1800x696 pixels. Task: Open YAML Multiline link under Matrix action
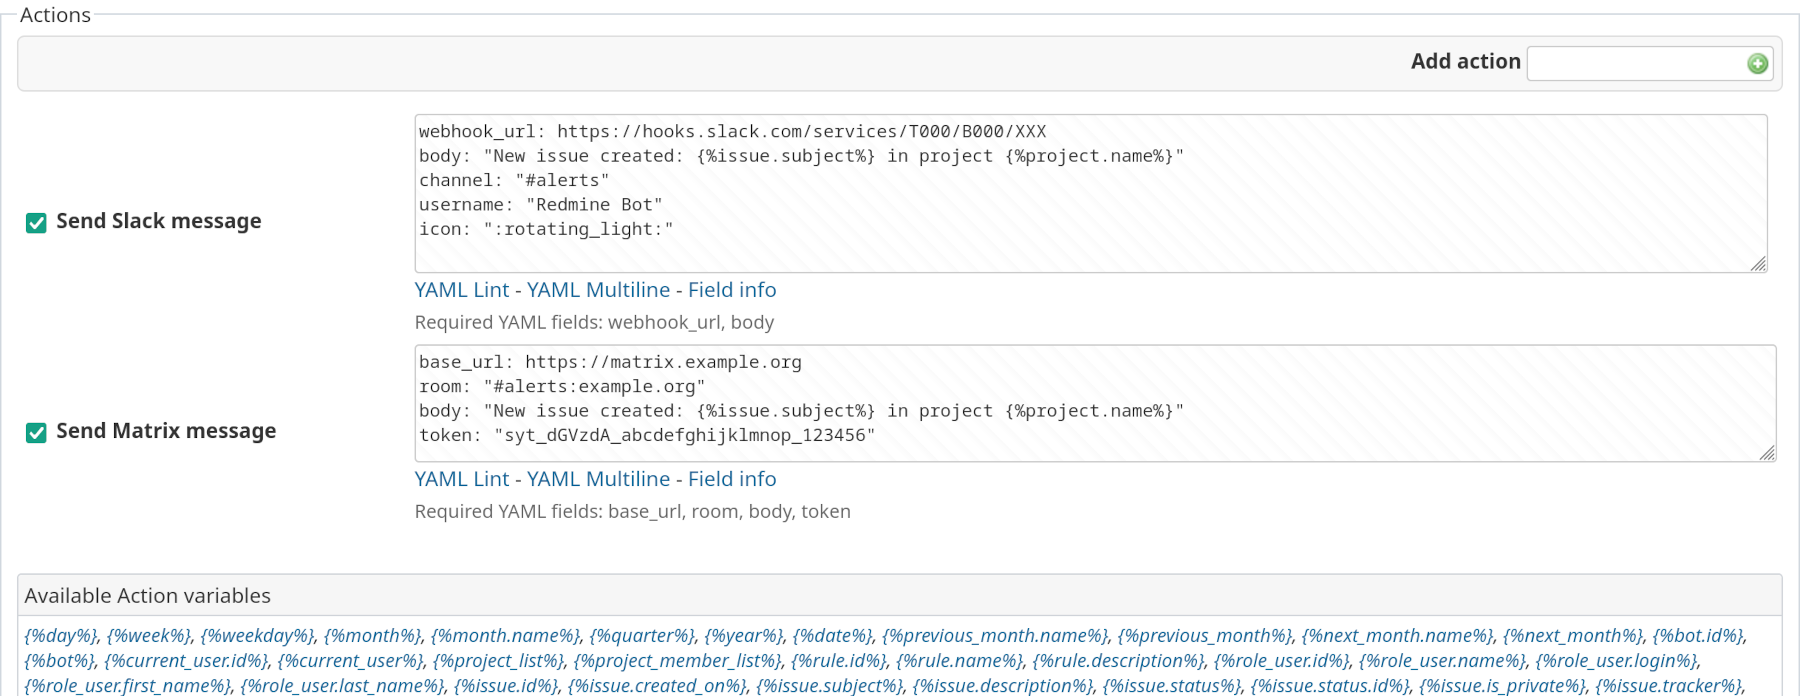click(x=598, y=479)
